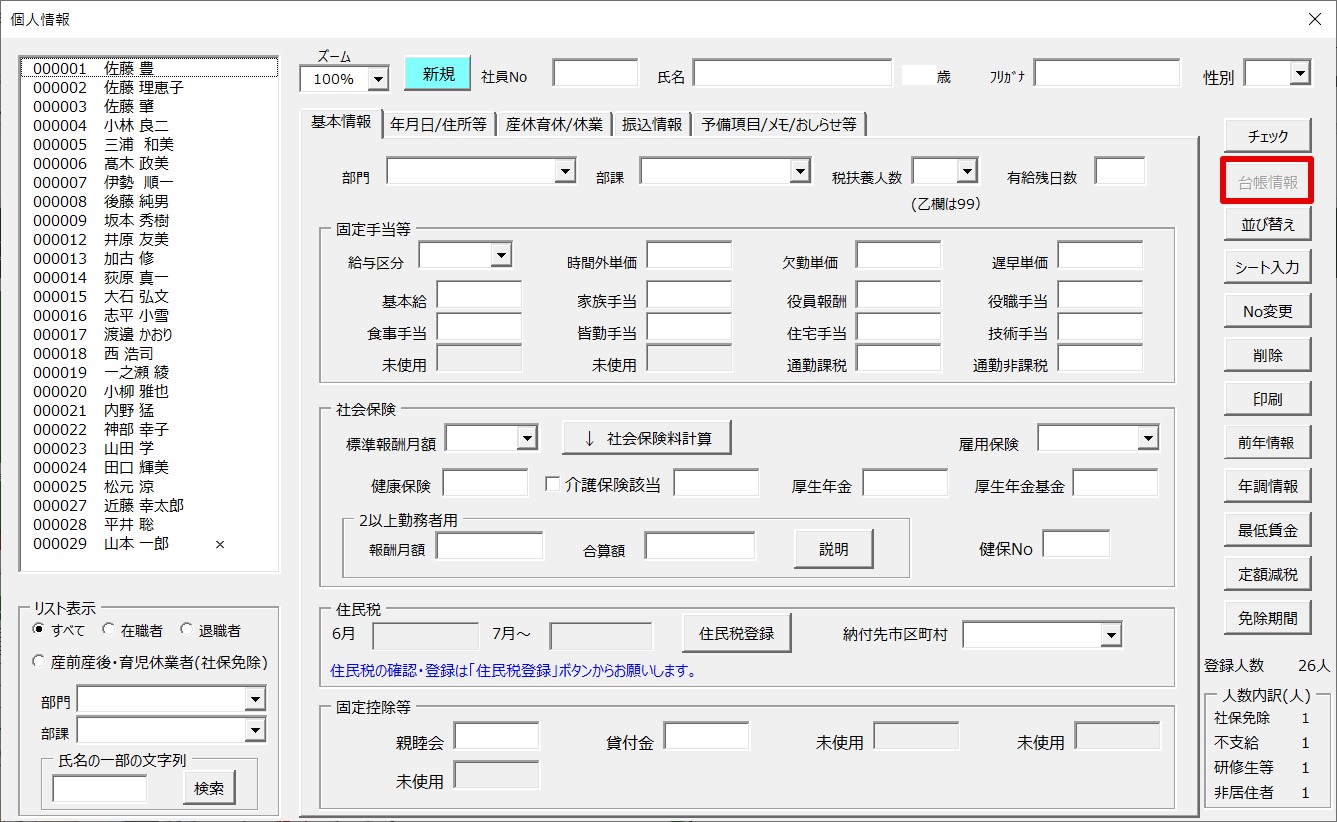The width and height of the screenshot is (1337, 822).
Task: Switch to the 年月日/住所等 tab
Action: click(438, 124)
